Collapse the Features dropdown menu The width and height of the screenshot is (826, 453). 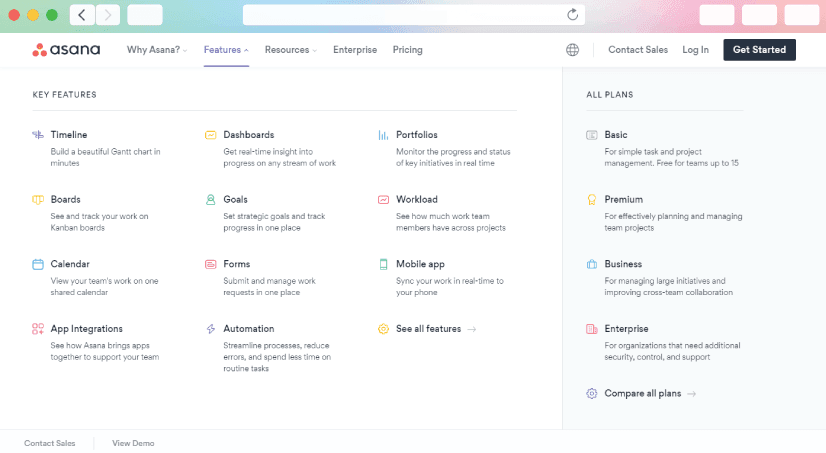click(x=226, y=50)
